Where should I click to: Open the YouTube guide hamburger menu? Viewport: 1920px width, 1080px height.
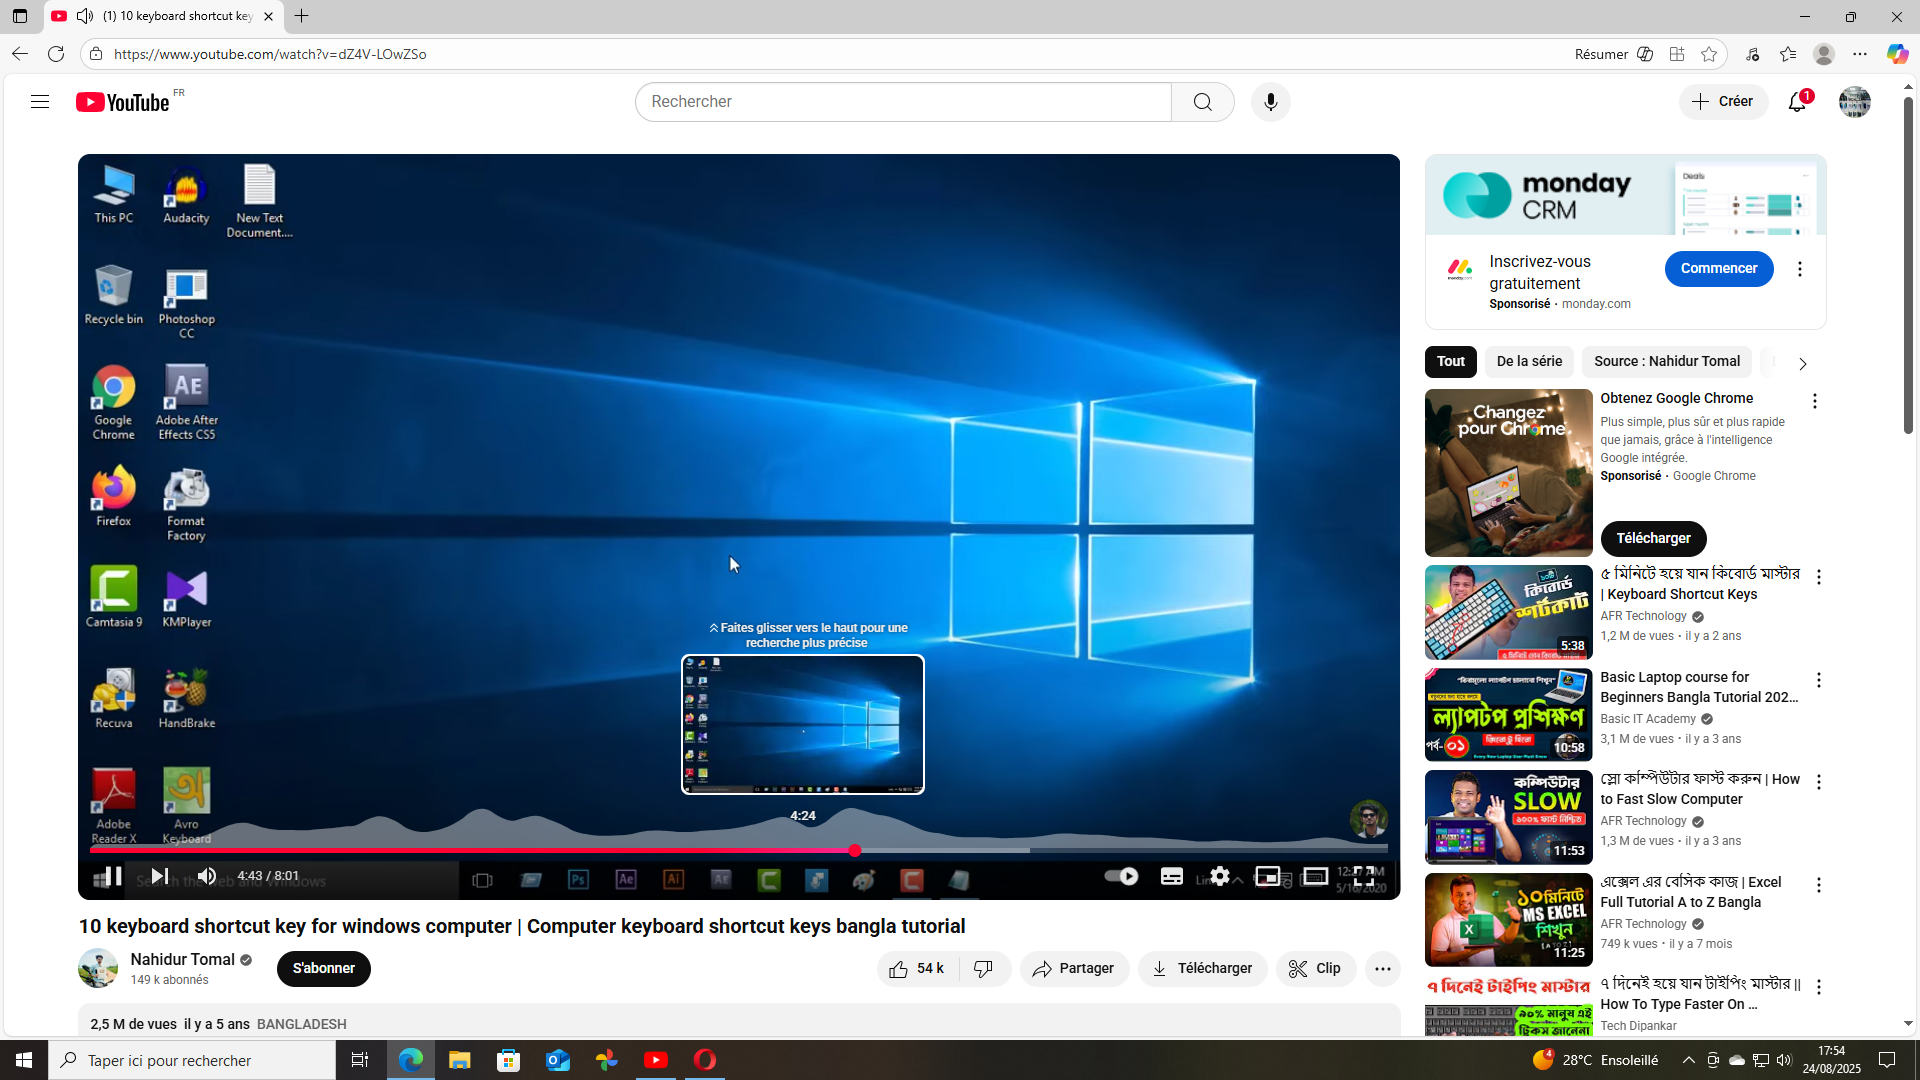(x=40, y=102)
